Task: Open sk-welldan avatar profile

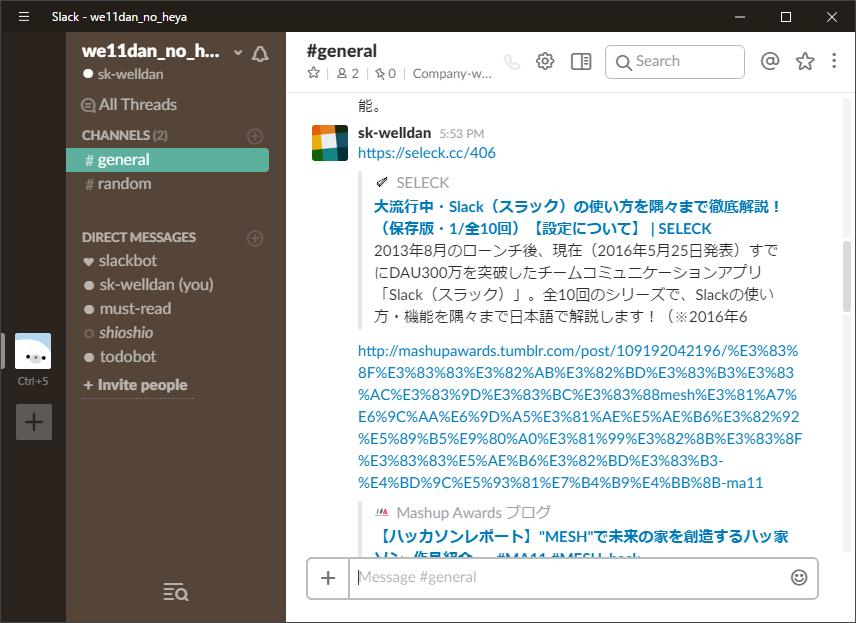Action: point(330,143)
